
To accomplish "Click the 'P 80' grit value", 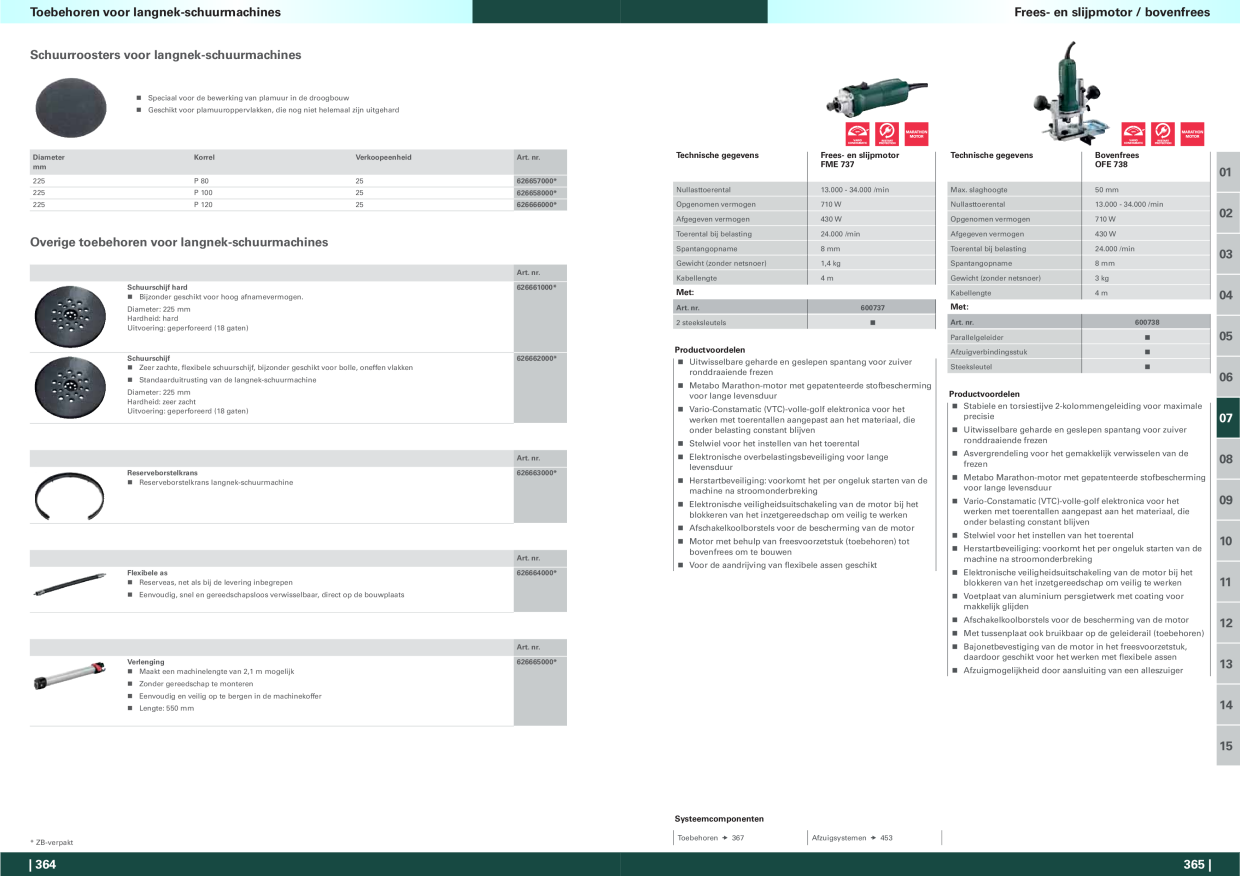I will pos(202,181).
